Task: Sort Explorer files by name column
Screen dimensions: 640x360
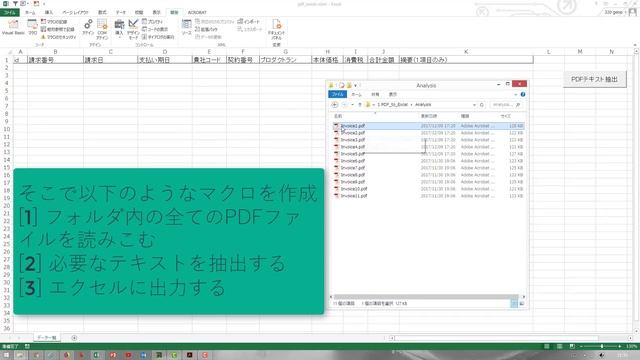Action: point(338,116)
